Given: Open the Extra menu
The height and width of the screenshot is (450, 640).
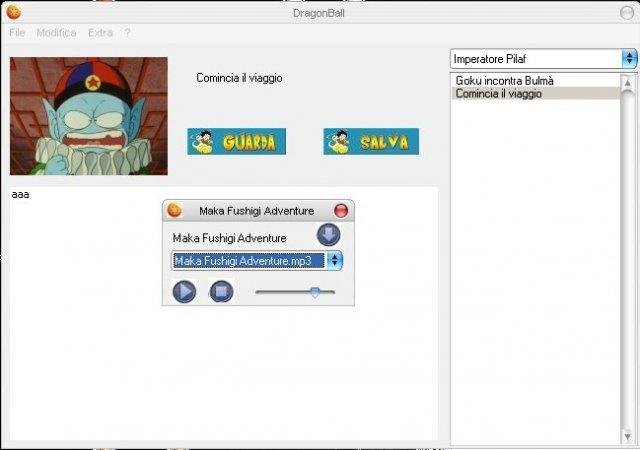Looking at the screenshot, I should 100,33.
